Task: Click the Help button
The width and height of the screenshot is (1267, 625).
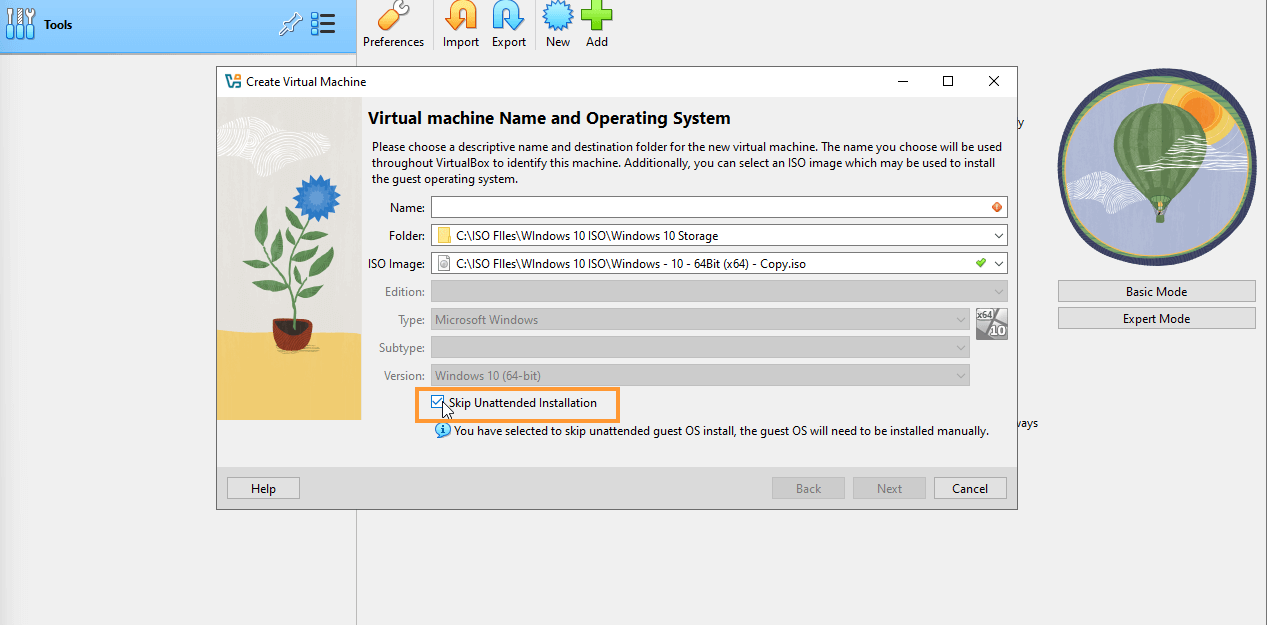Action: pos(263,488)
